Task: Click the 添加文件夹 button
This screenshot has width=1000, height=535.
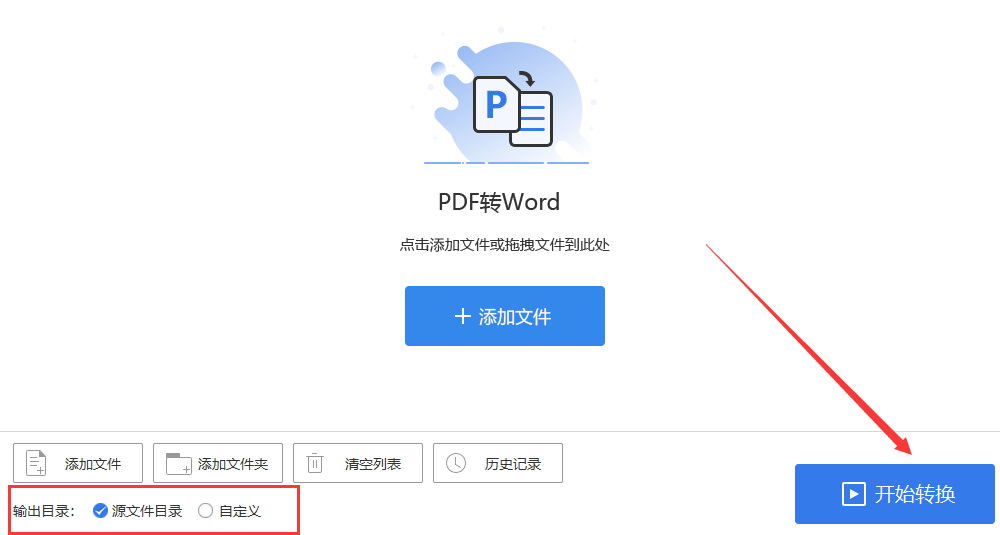Action: pyautogui.click(x=217, y=463)
